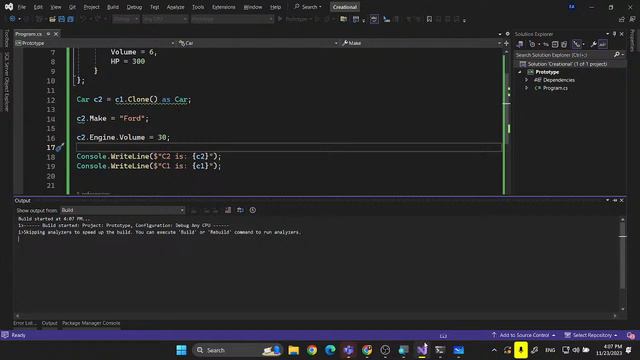Screen dimensions: 640x360
Task: Open the Prototype project navigation dropdown
Action: (x=95, y=43)
